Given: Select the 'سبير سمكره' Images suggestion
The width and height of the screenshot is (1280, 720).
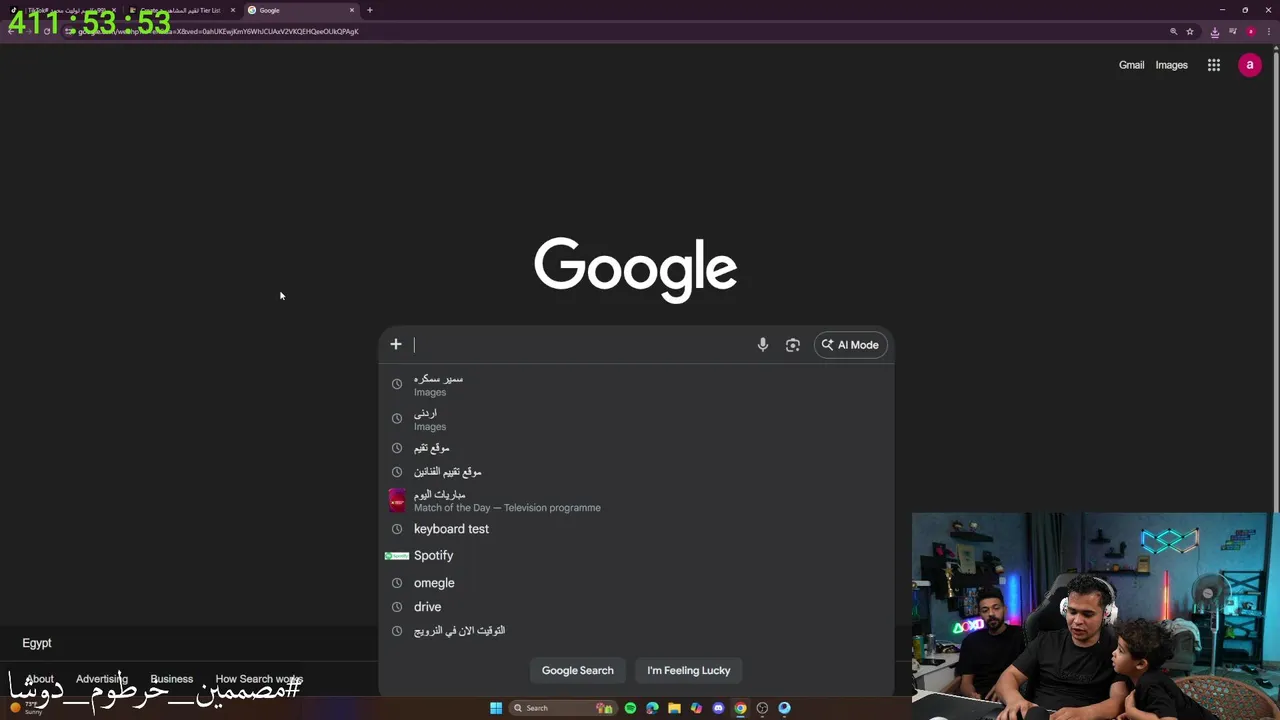Looking at the screenshot, I should (636, 385).
